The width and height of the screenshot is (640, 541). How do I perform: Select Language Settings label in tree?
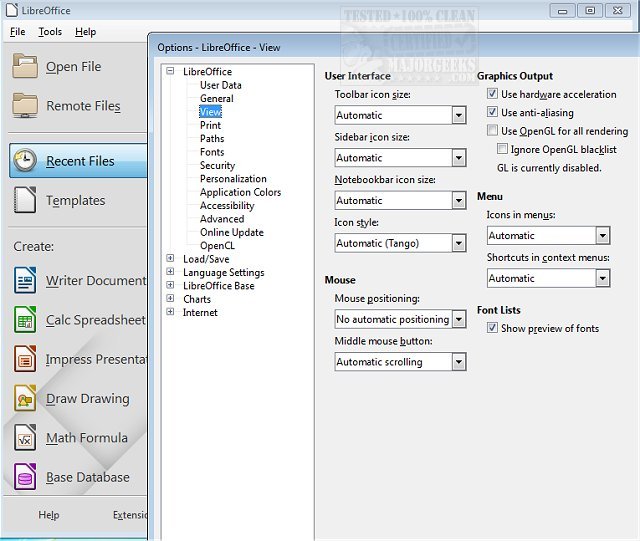pyautogui.click(x=224, y=272)
